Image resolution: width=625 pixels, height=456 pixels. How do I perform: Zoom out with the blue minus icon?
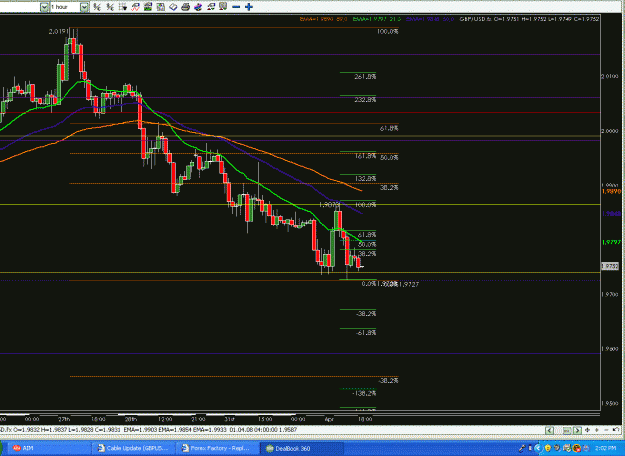click(236, 7)
